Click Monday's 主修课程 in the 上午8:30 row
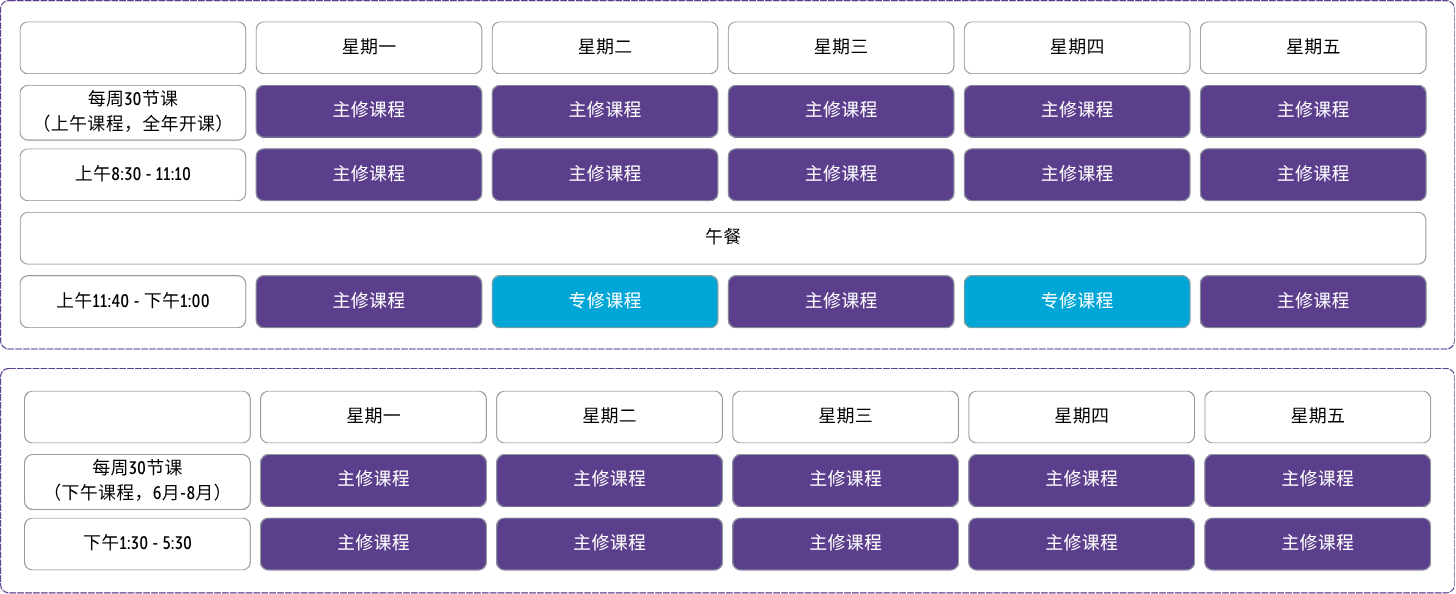This screenshot has height=594, width=1456. pos(369,174)
